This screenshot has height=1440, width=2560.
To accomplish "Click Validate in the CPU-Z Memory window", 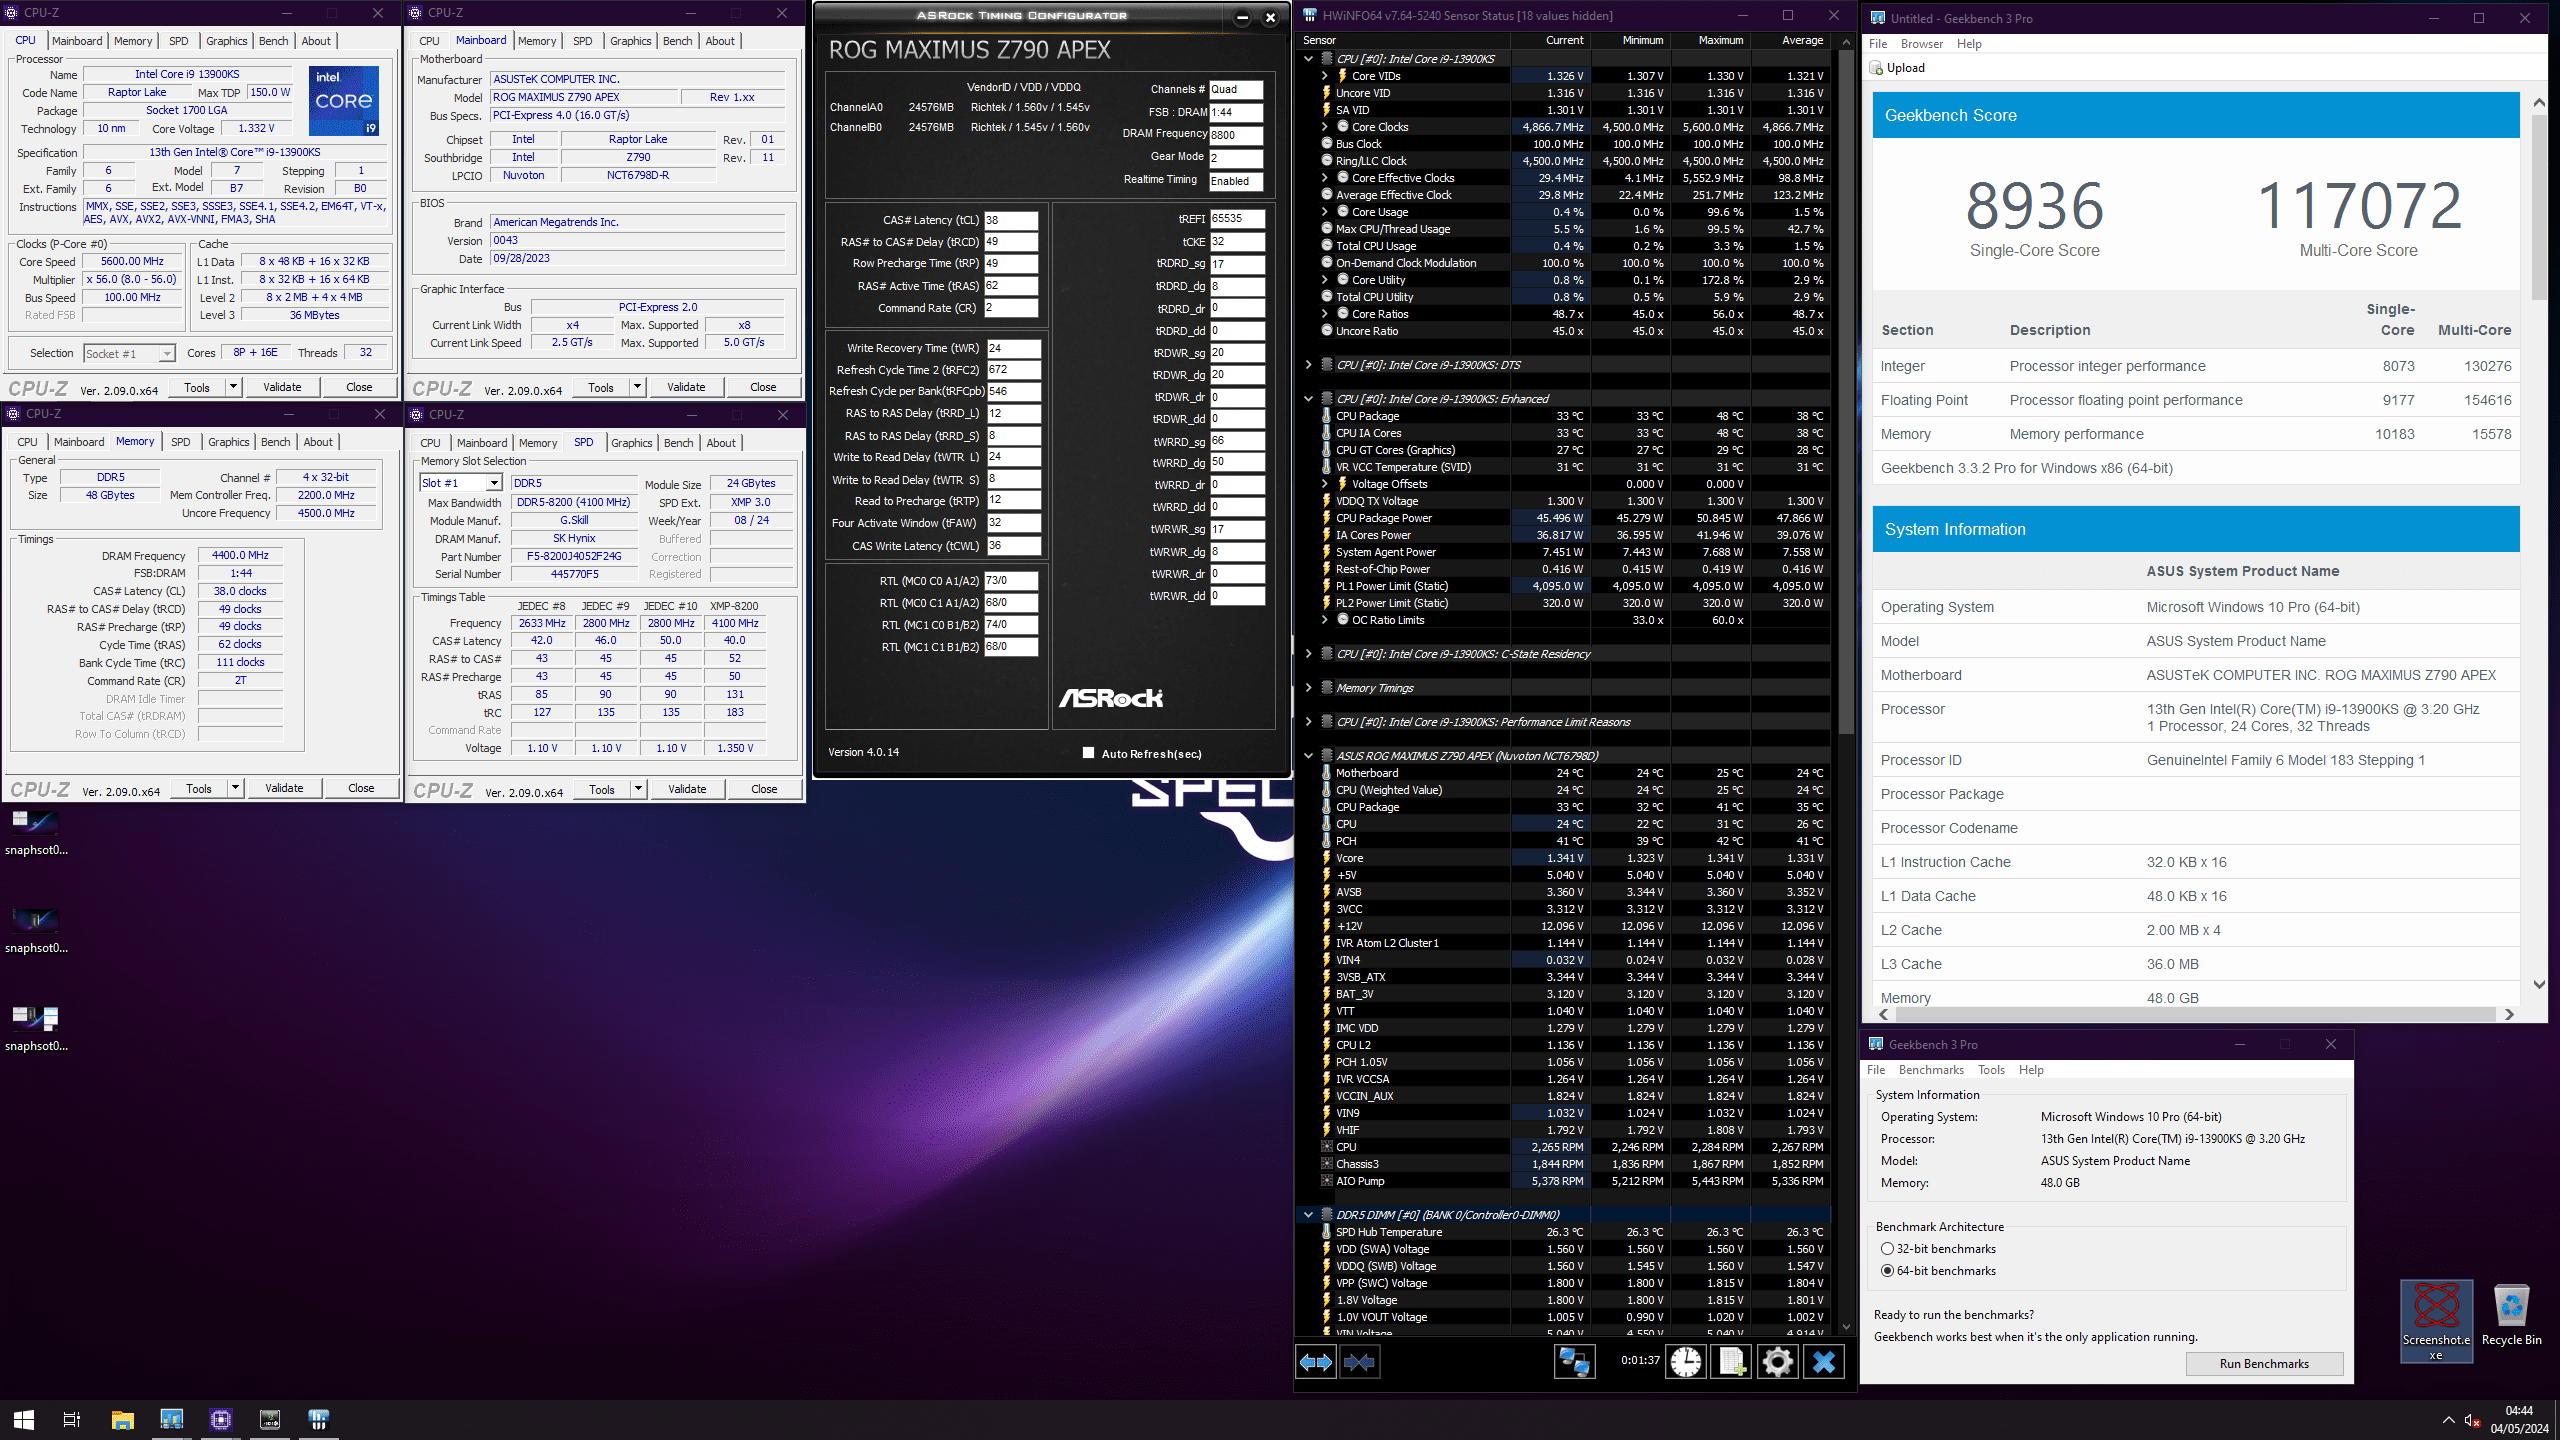I will 284,788.
